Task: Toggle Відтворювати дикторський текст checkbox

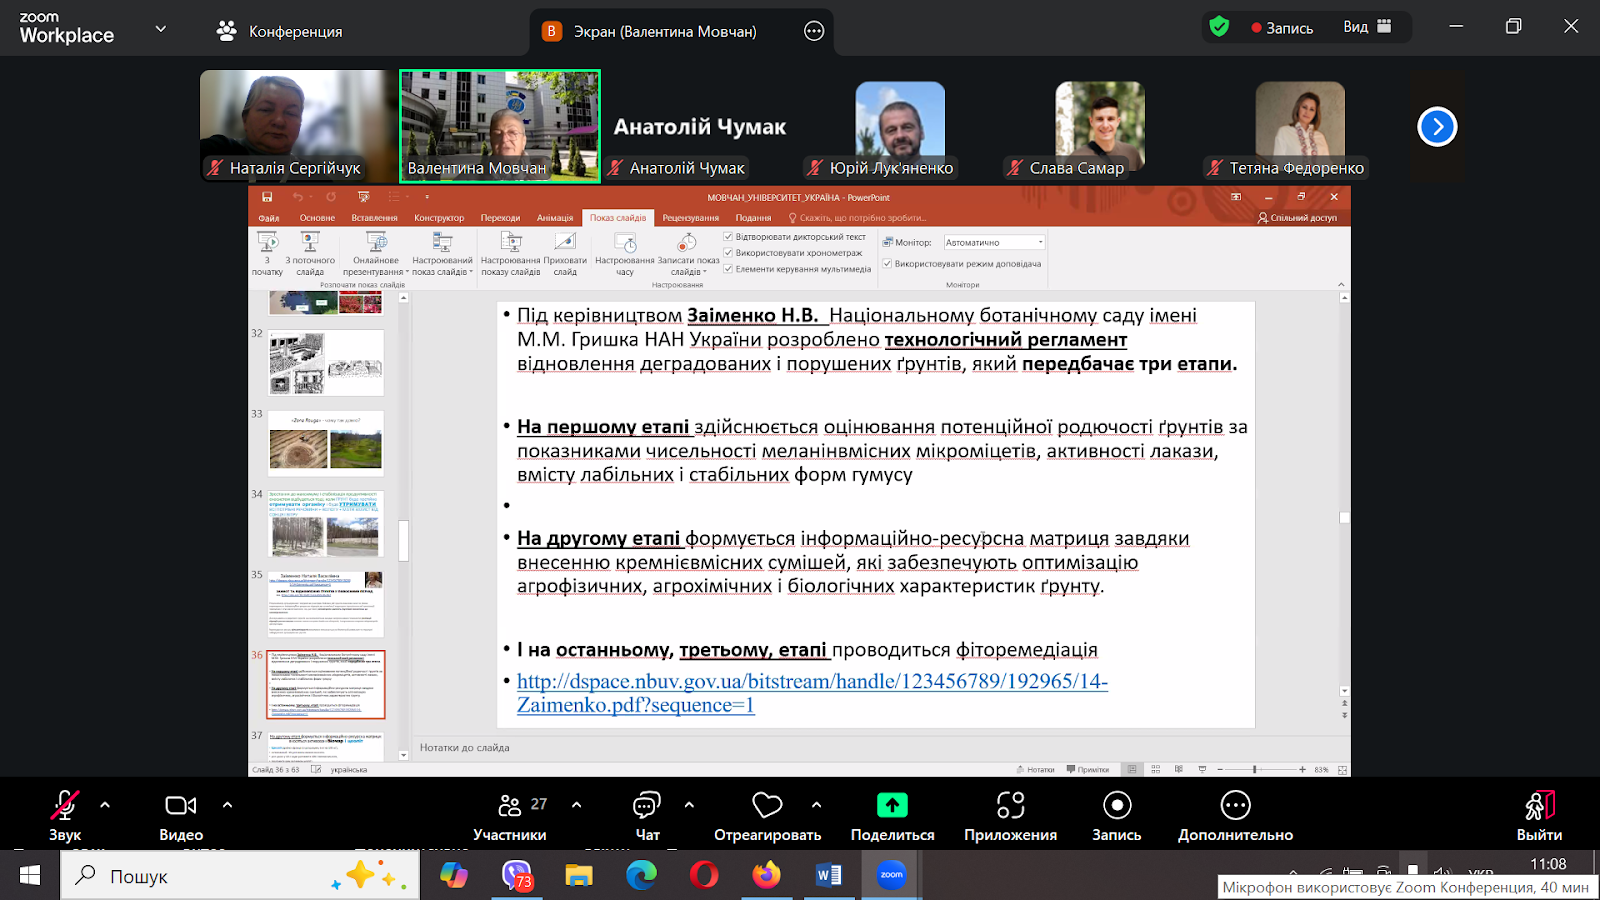Action: (x=728, y=237)
